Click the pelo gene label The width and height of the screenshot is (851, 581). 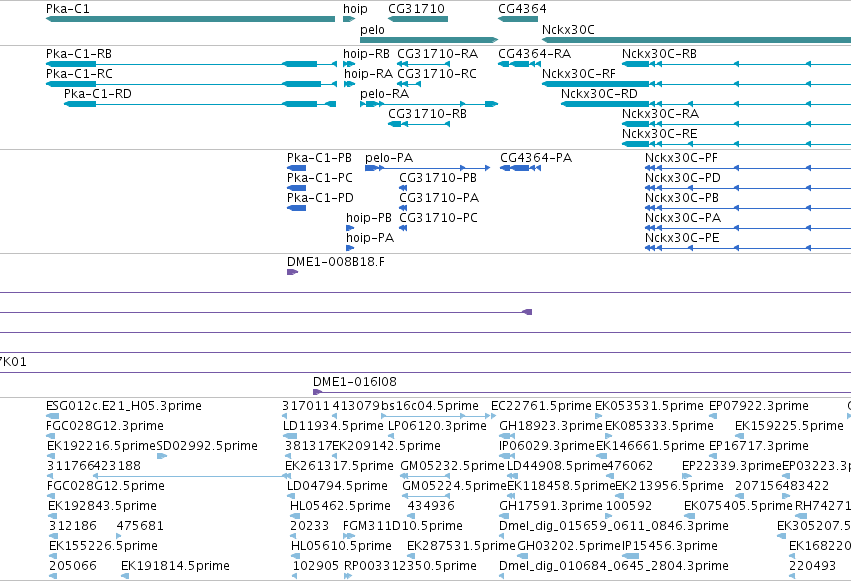372,30
